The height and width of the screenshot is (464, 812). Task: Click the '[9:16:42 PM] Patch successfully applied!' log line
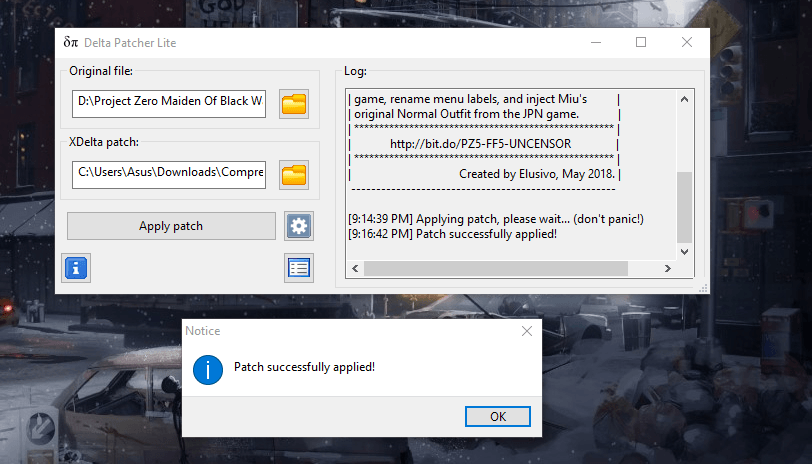tap(453, 234)
